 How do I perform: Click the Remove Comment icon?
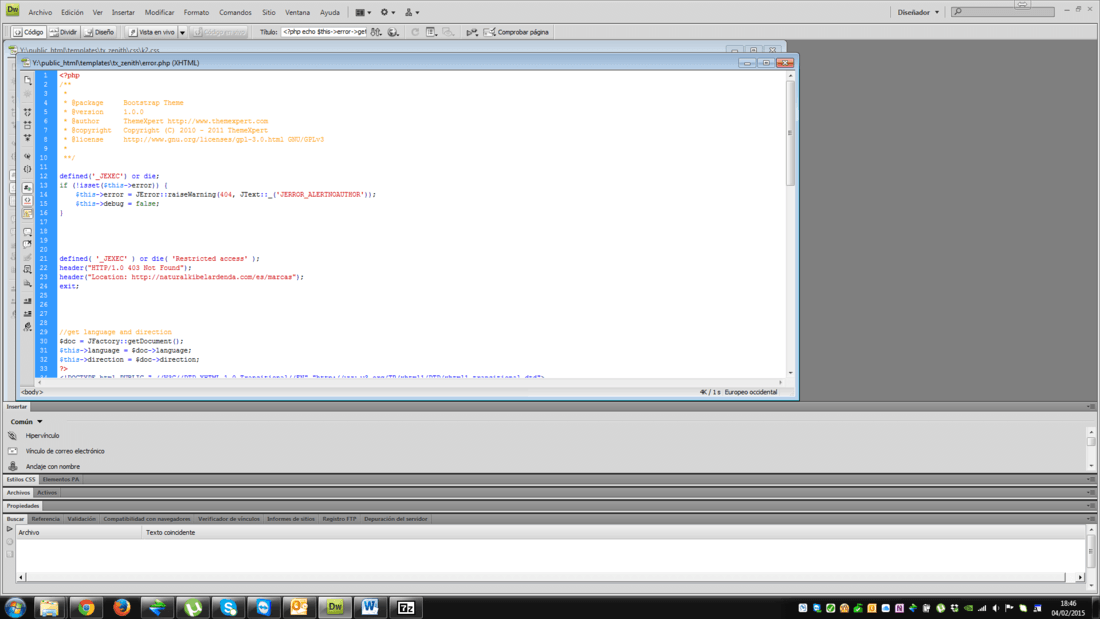(27, 244)
